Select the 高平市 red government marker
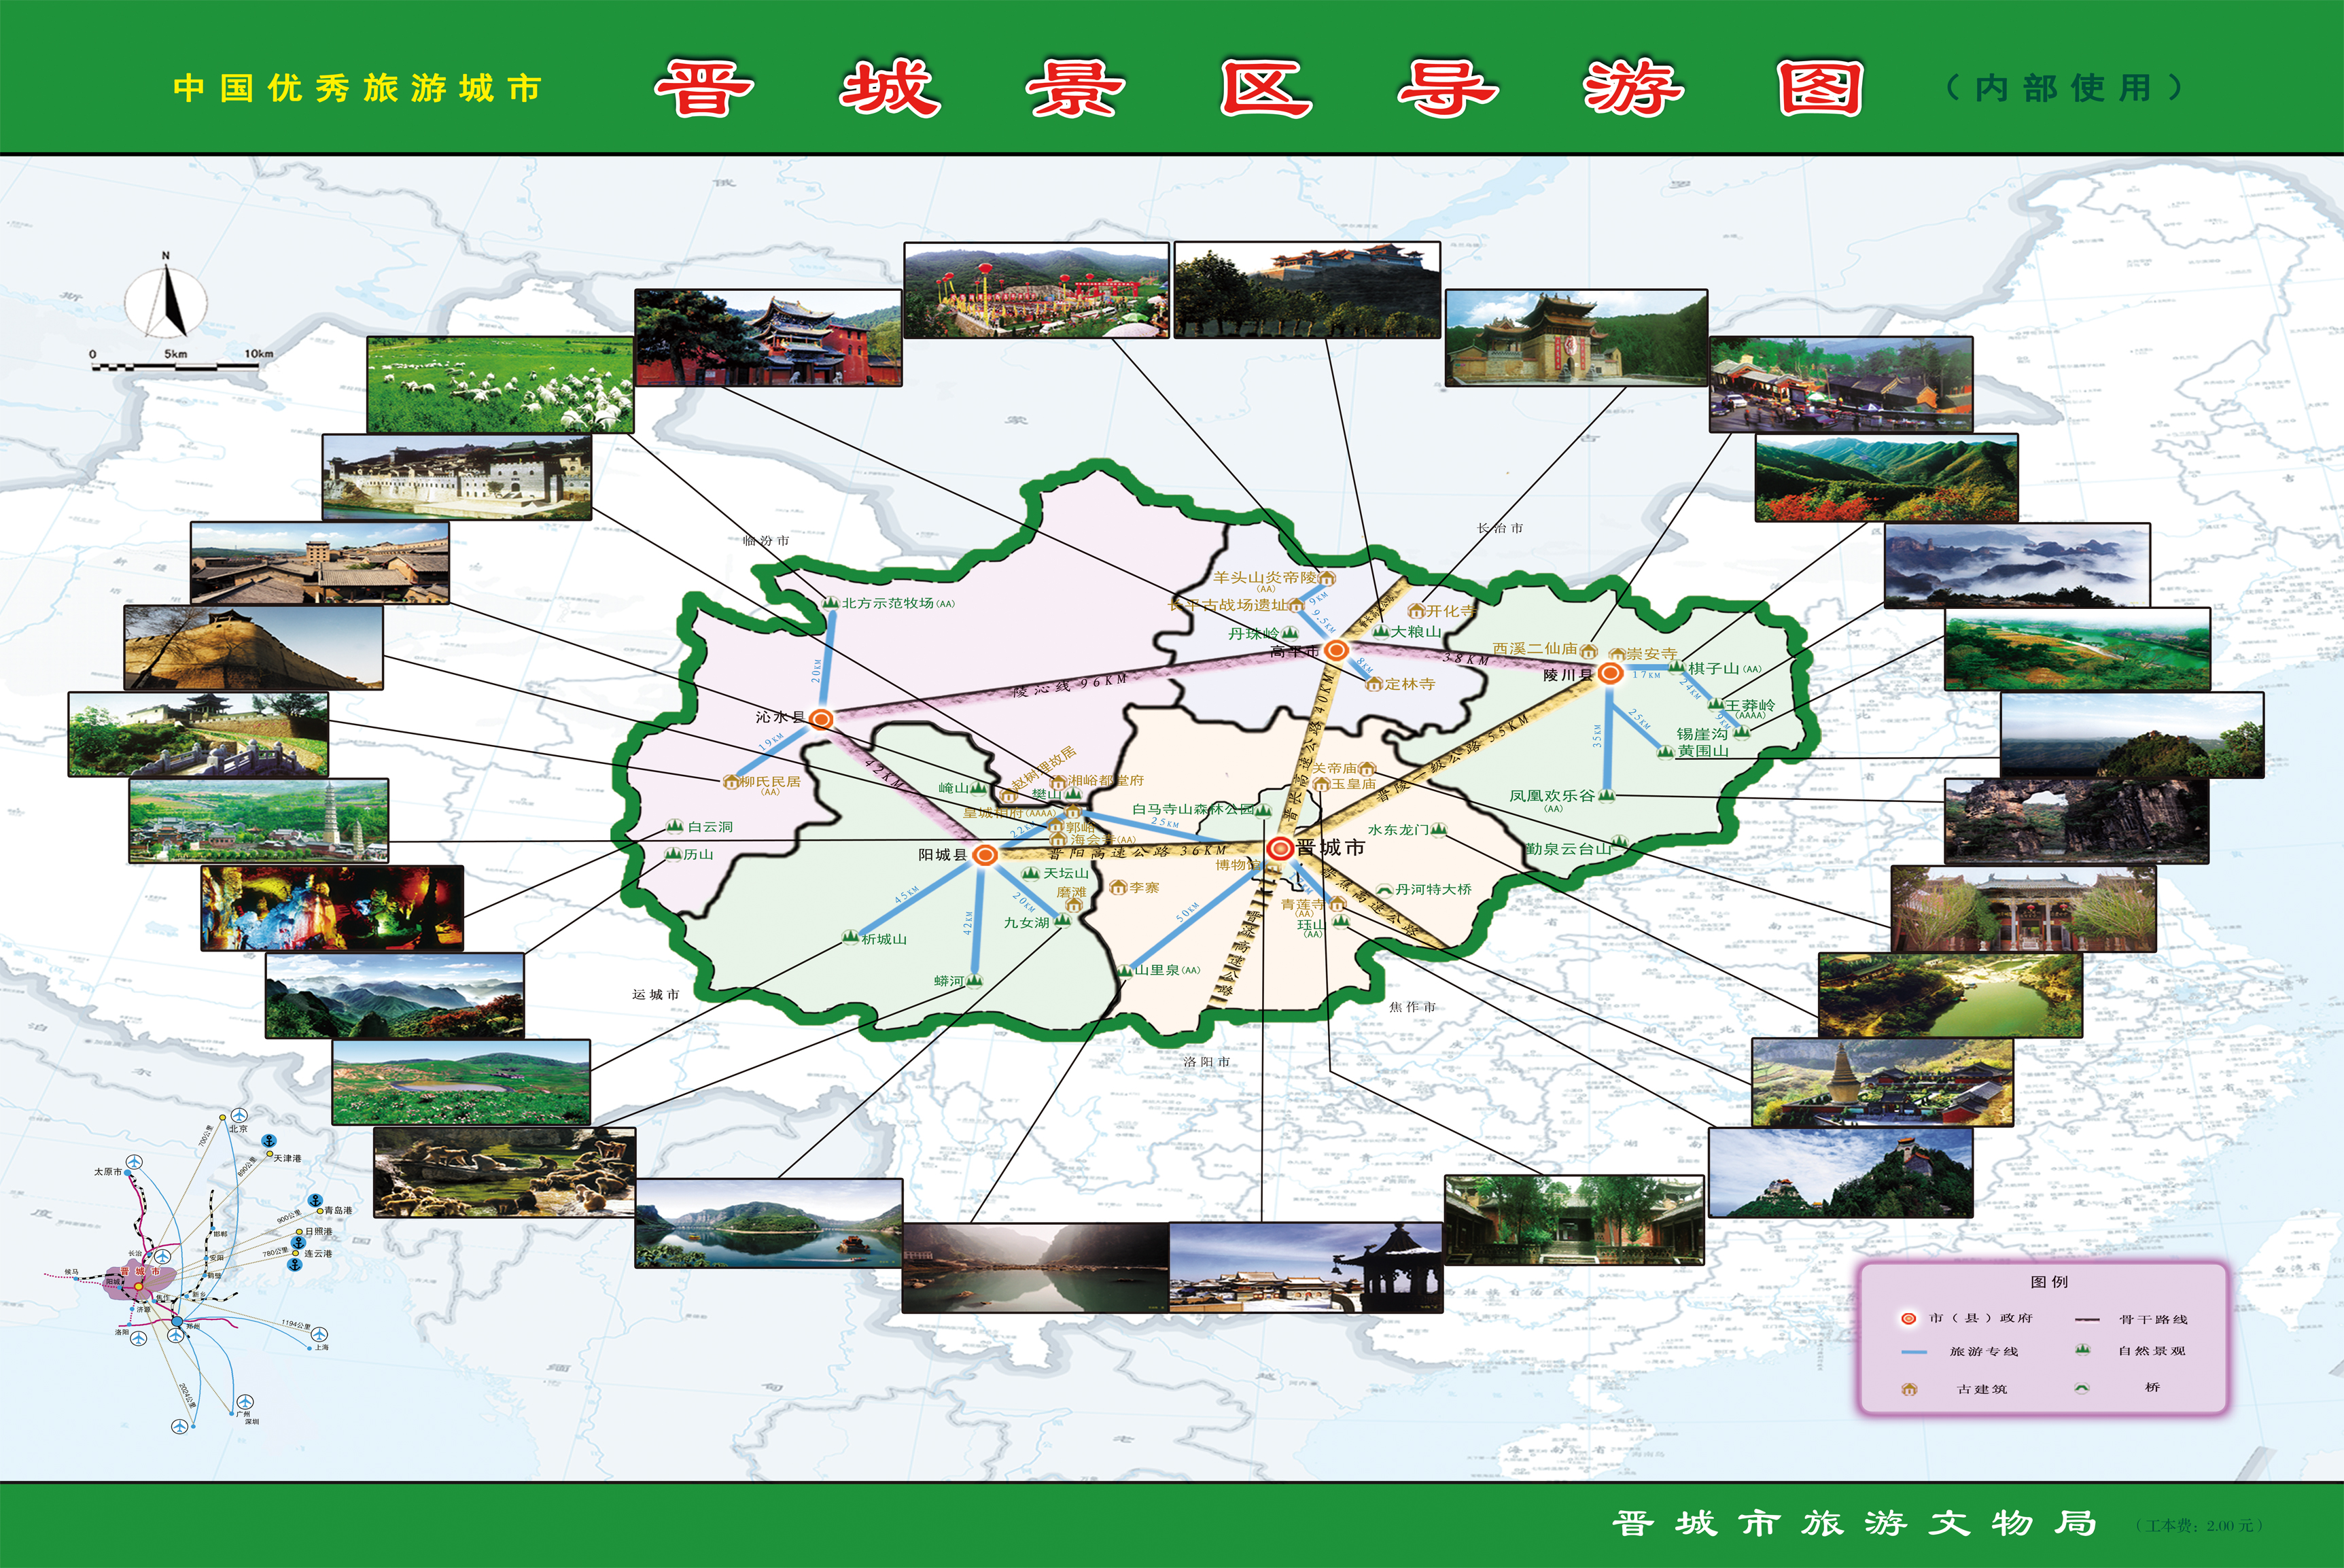Screen dimensions: 2344x1568 (1336, 651)
